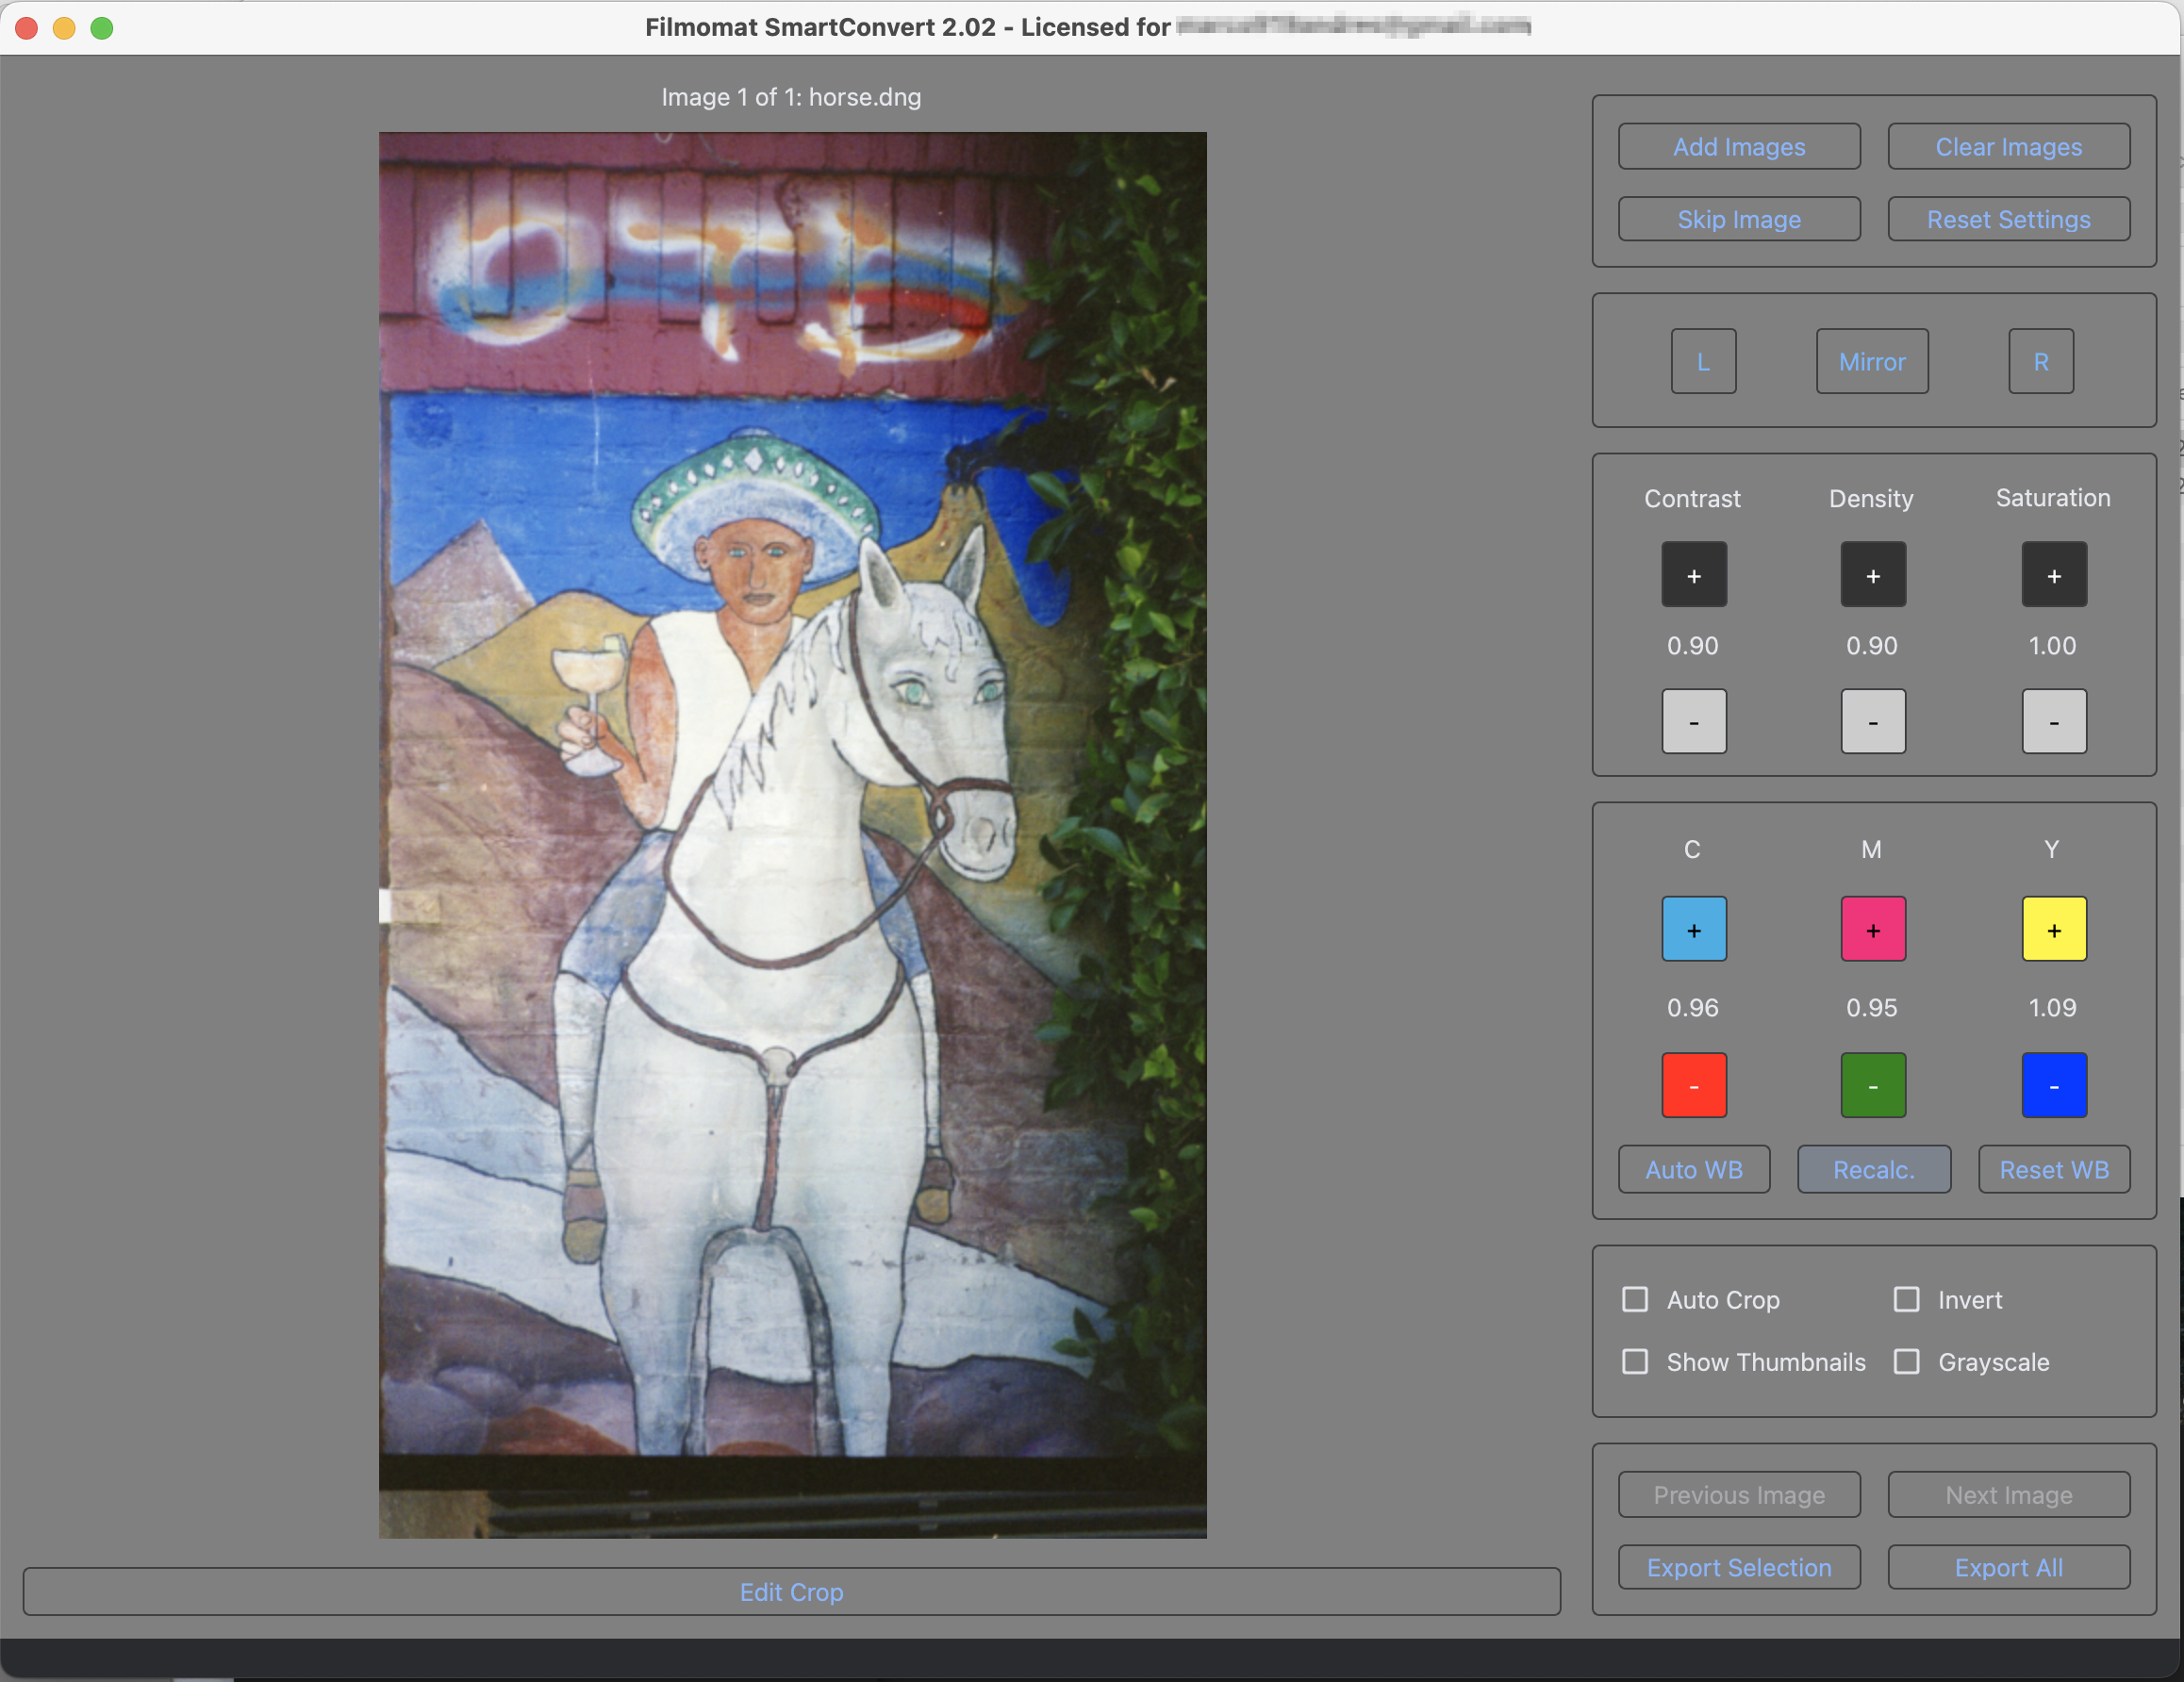Click the magenta value 0.95
This screenshot has height=1682, width=2184.
(1871, 1008)
